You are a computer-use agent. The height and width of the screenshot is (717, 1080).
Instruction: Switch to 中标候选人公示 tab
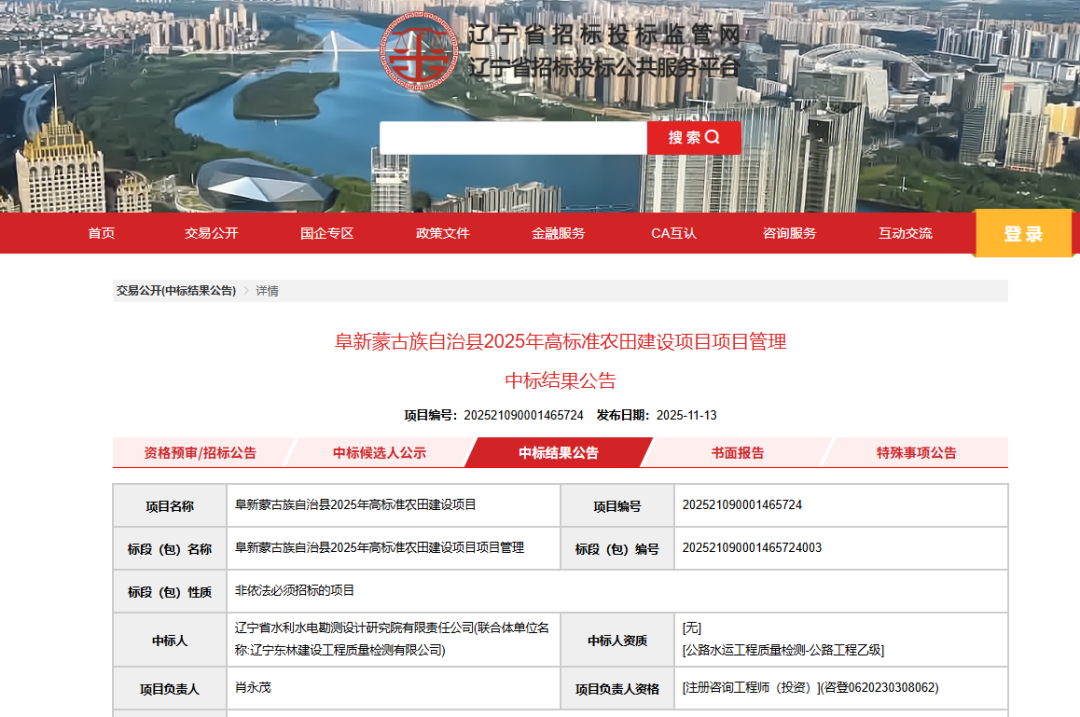pyautogui.click(x=379, y=453)
